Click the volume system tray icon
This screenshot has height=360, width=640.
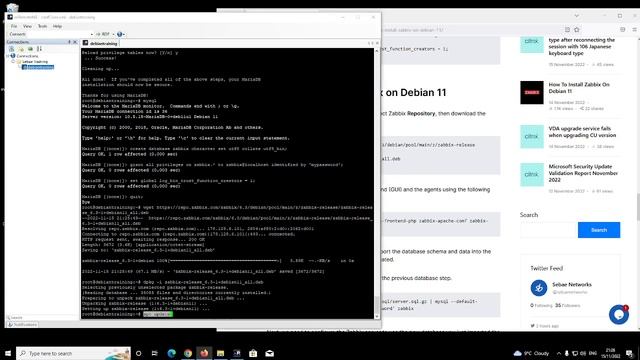point(583,353)
